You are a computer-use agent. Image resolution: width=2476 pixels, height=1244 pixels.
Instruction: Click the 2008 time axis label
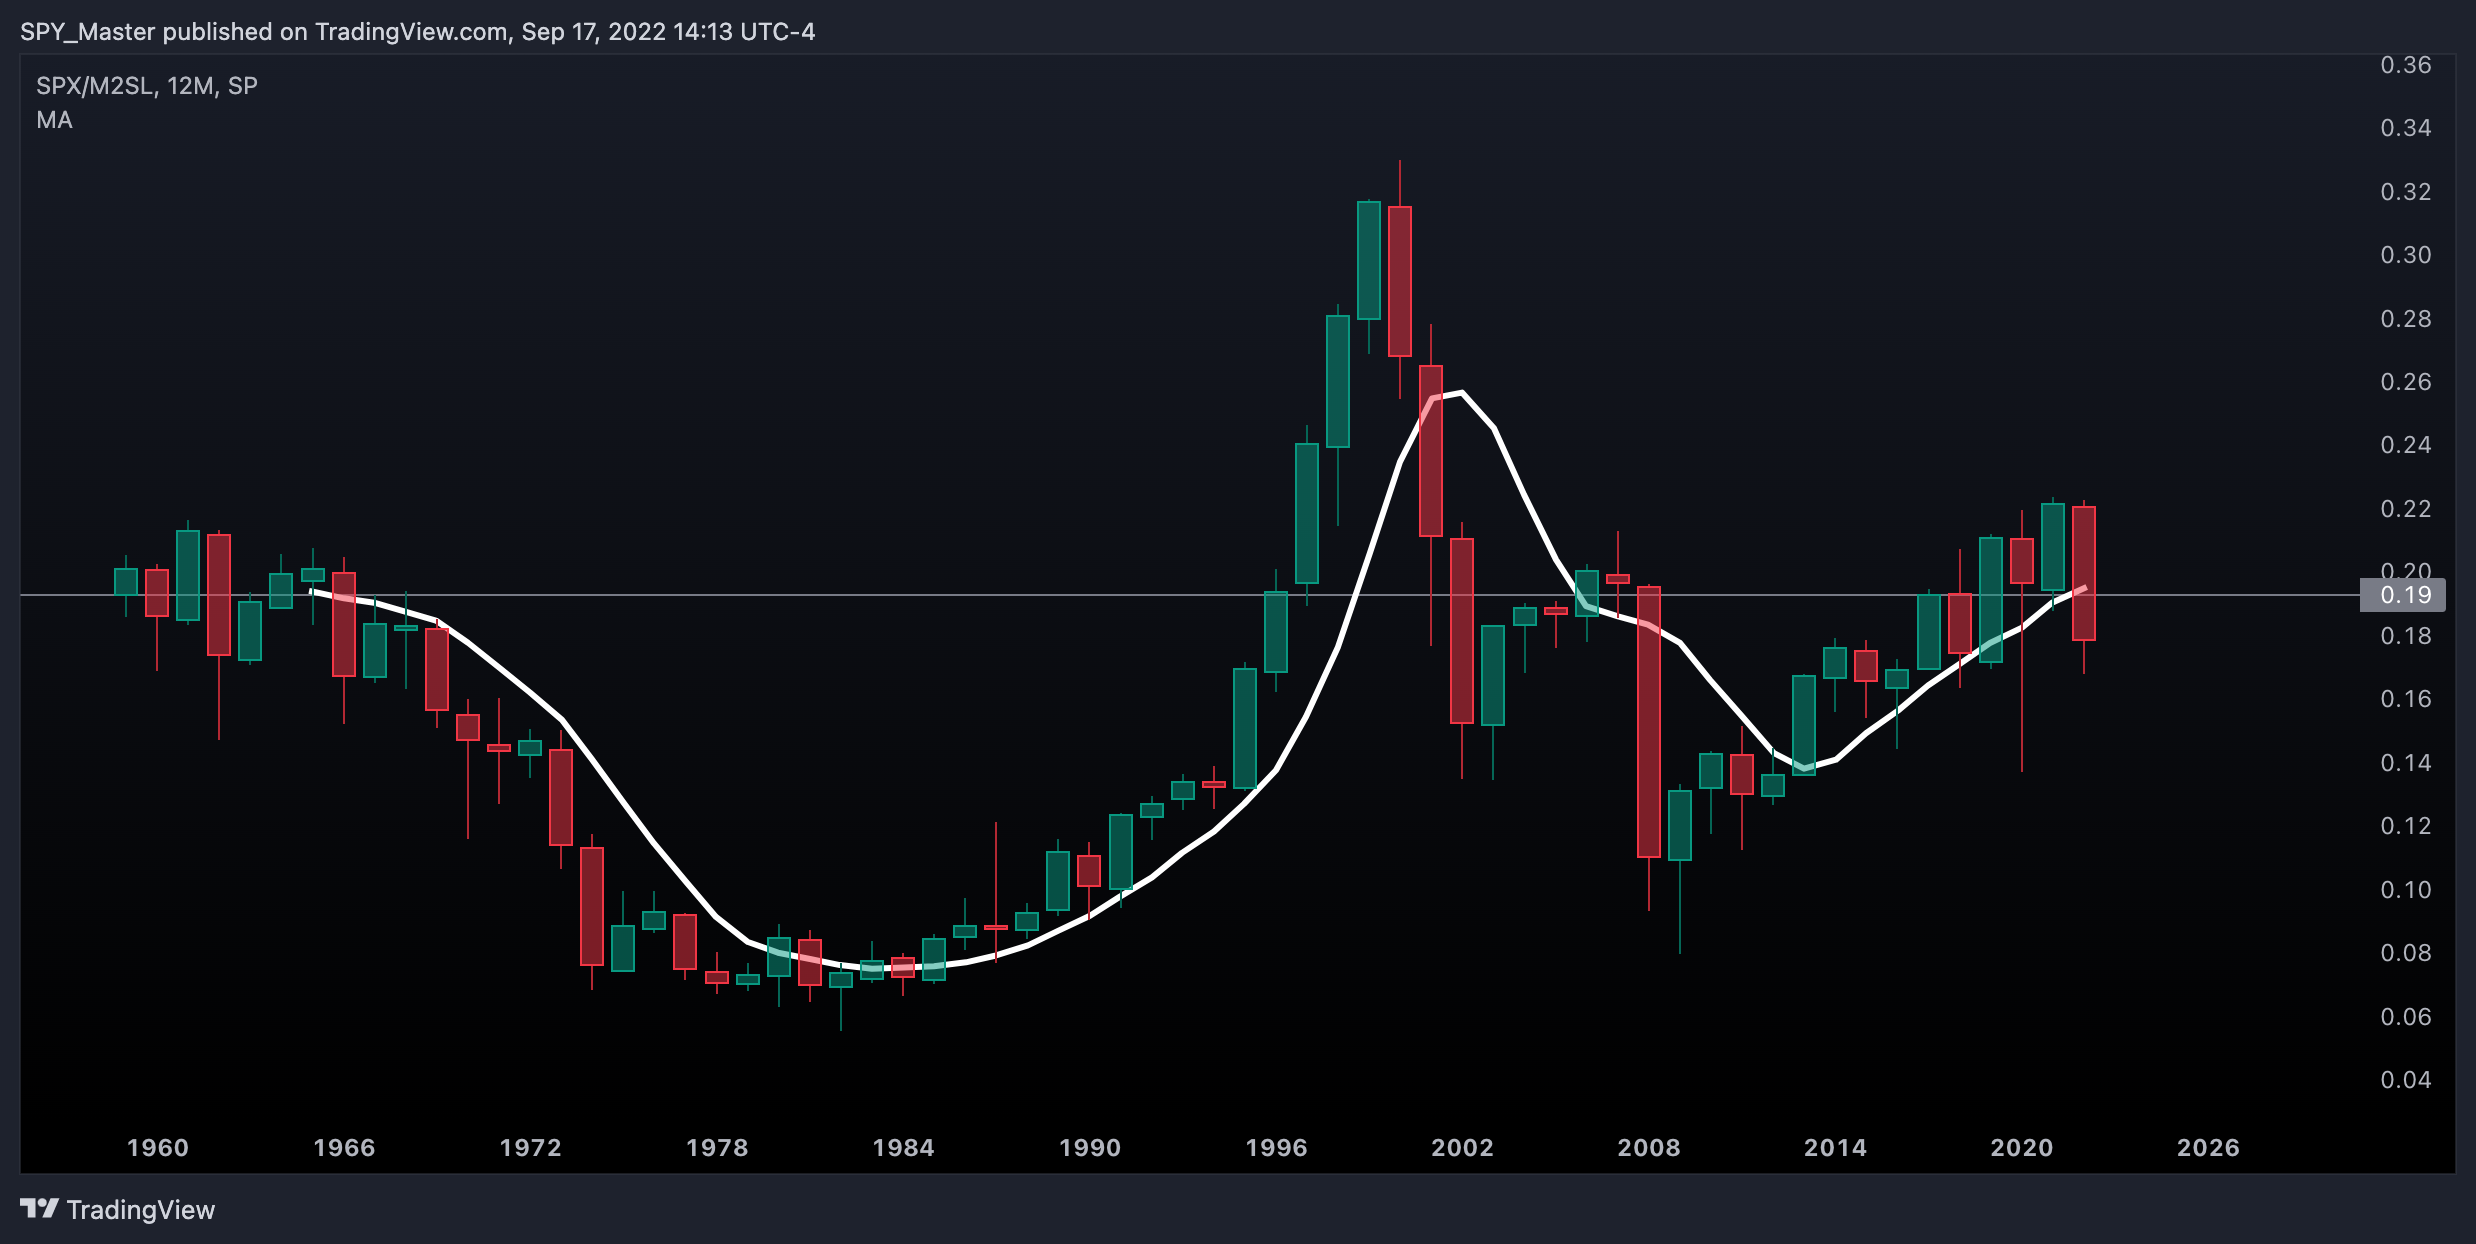click(x=1649, y=1148)
